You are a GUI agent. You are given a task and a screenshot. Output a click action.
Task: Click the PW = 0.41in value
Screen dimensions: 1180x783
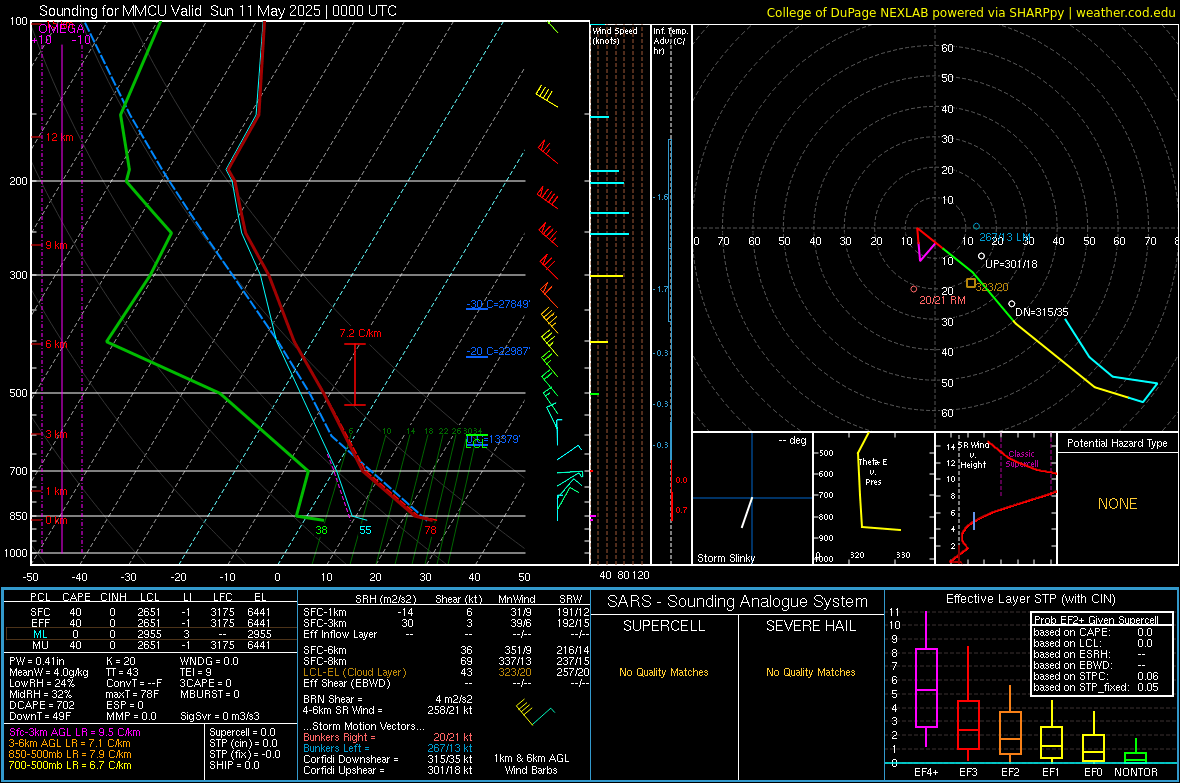point(37,661)
